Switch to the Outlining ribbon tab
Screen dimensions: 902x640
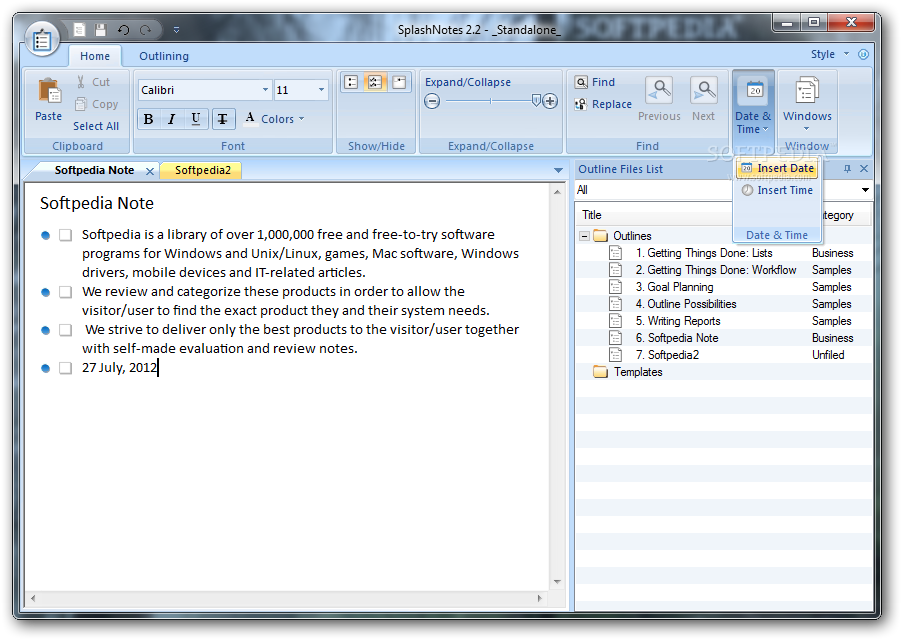(x=164, y=56)
